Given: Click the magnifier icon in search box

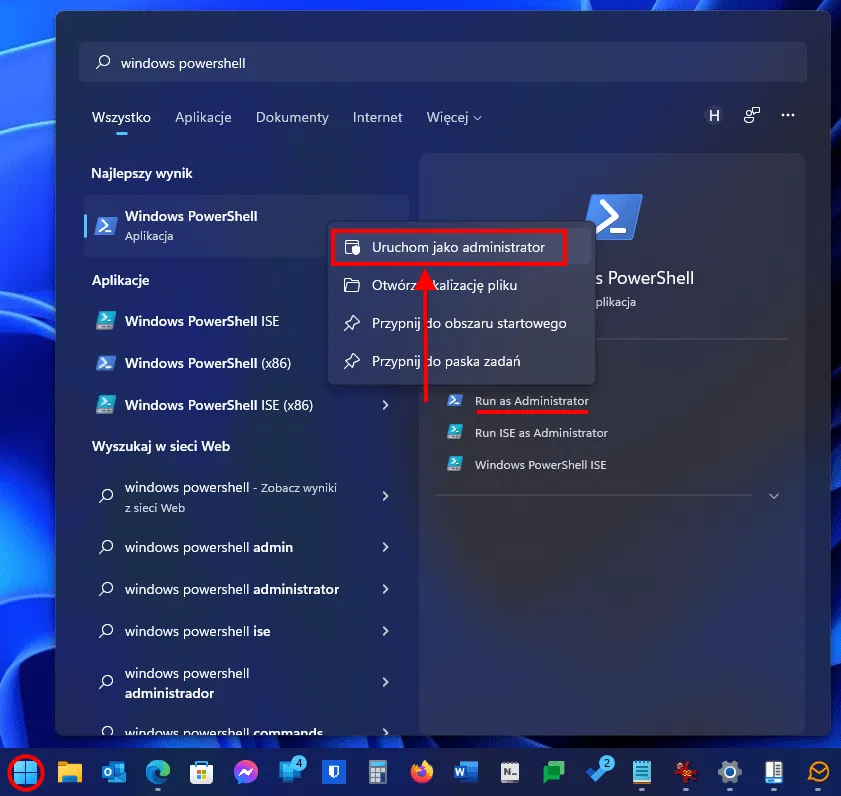Looking at the screenshot, I should [102, 62].
